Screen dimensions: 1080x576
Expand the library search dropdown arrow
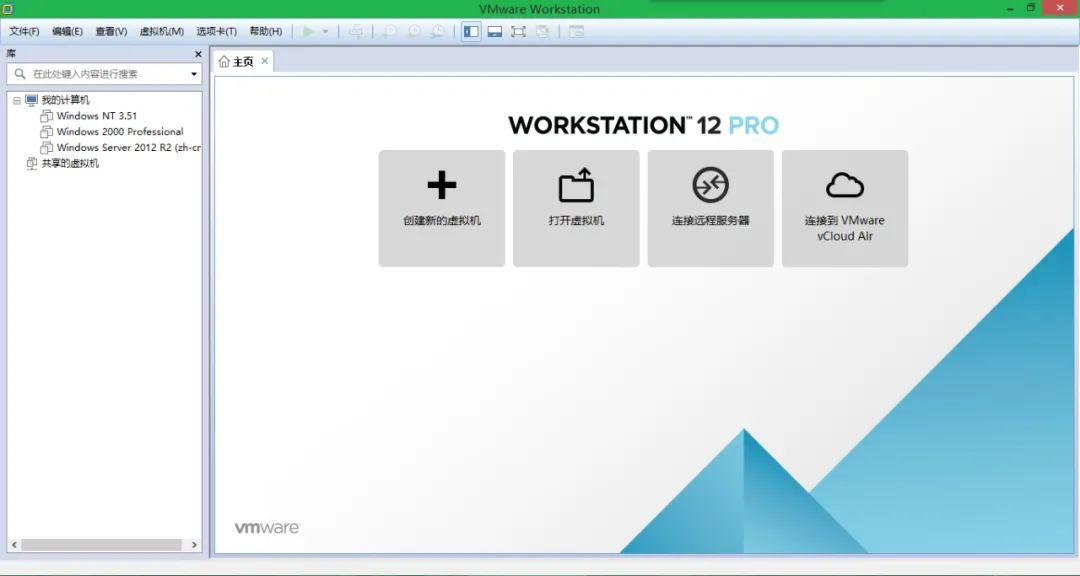(x=193, y=72)
